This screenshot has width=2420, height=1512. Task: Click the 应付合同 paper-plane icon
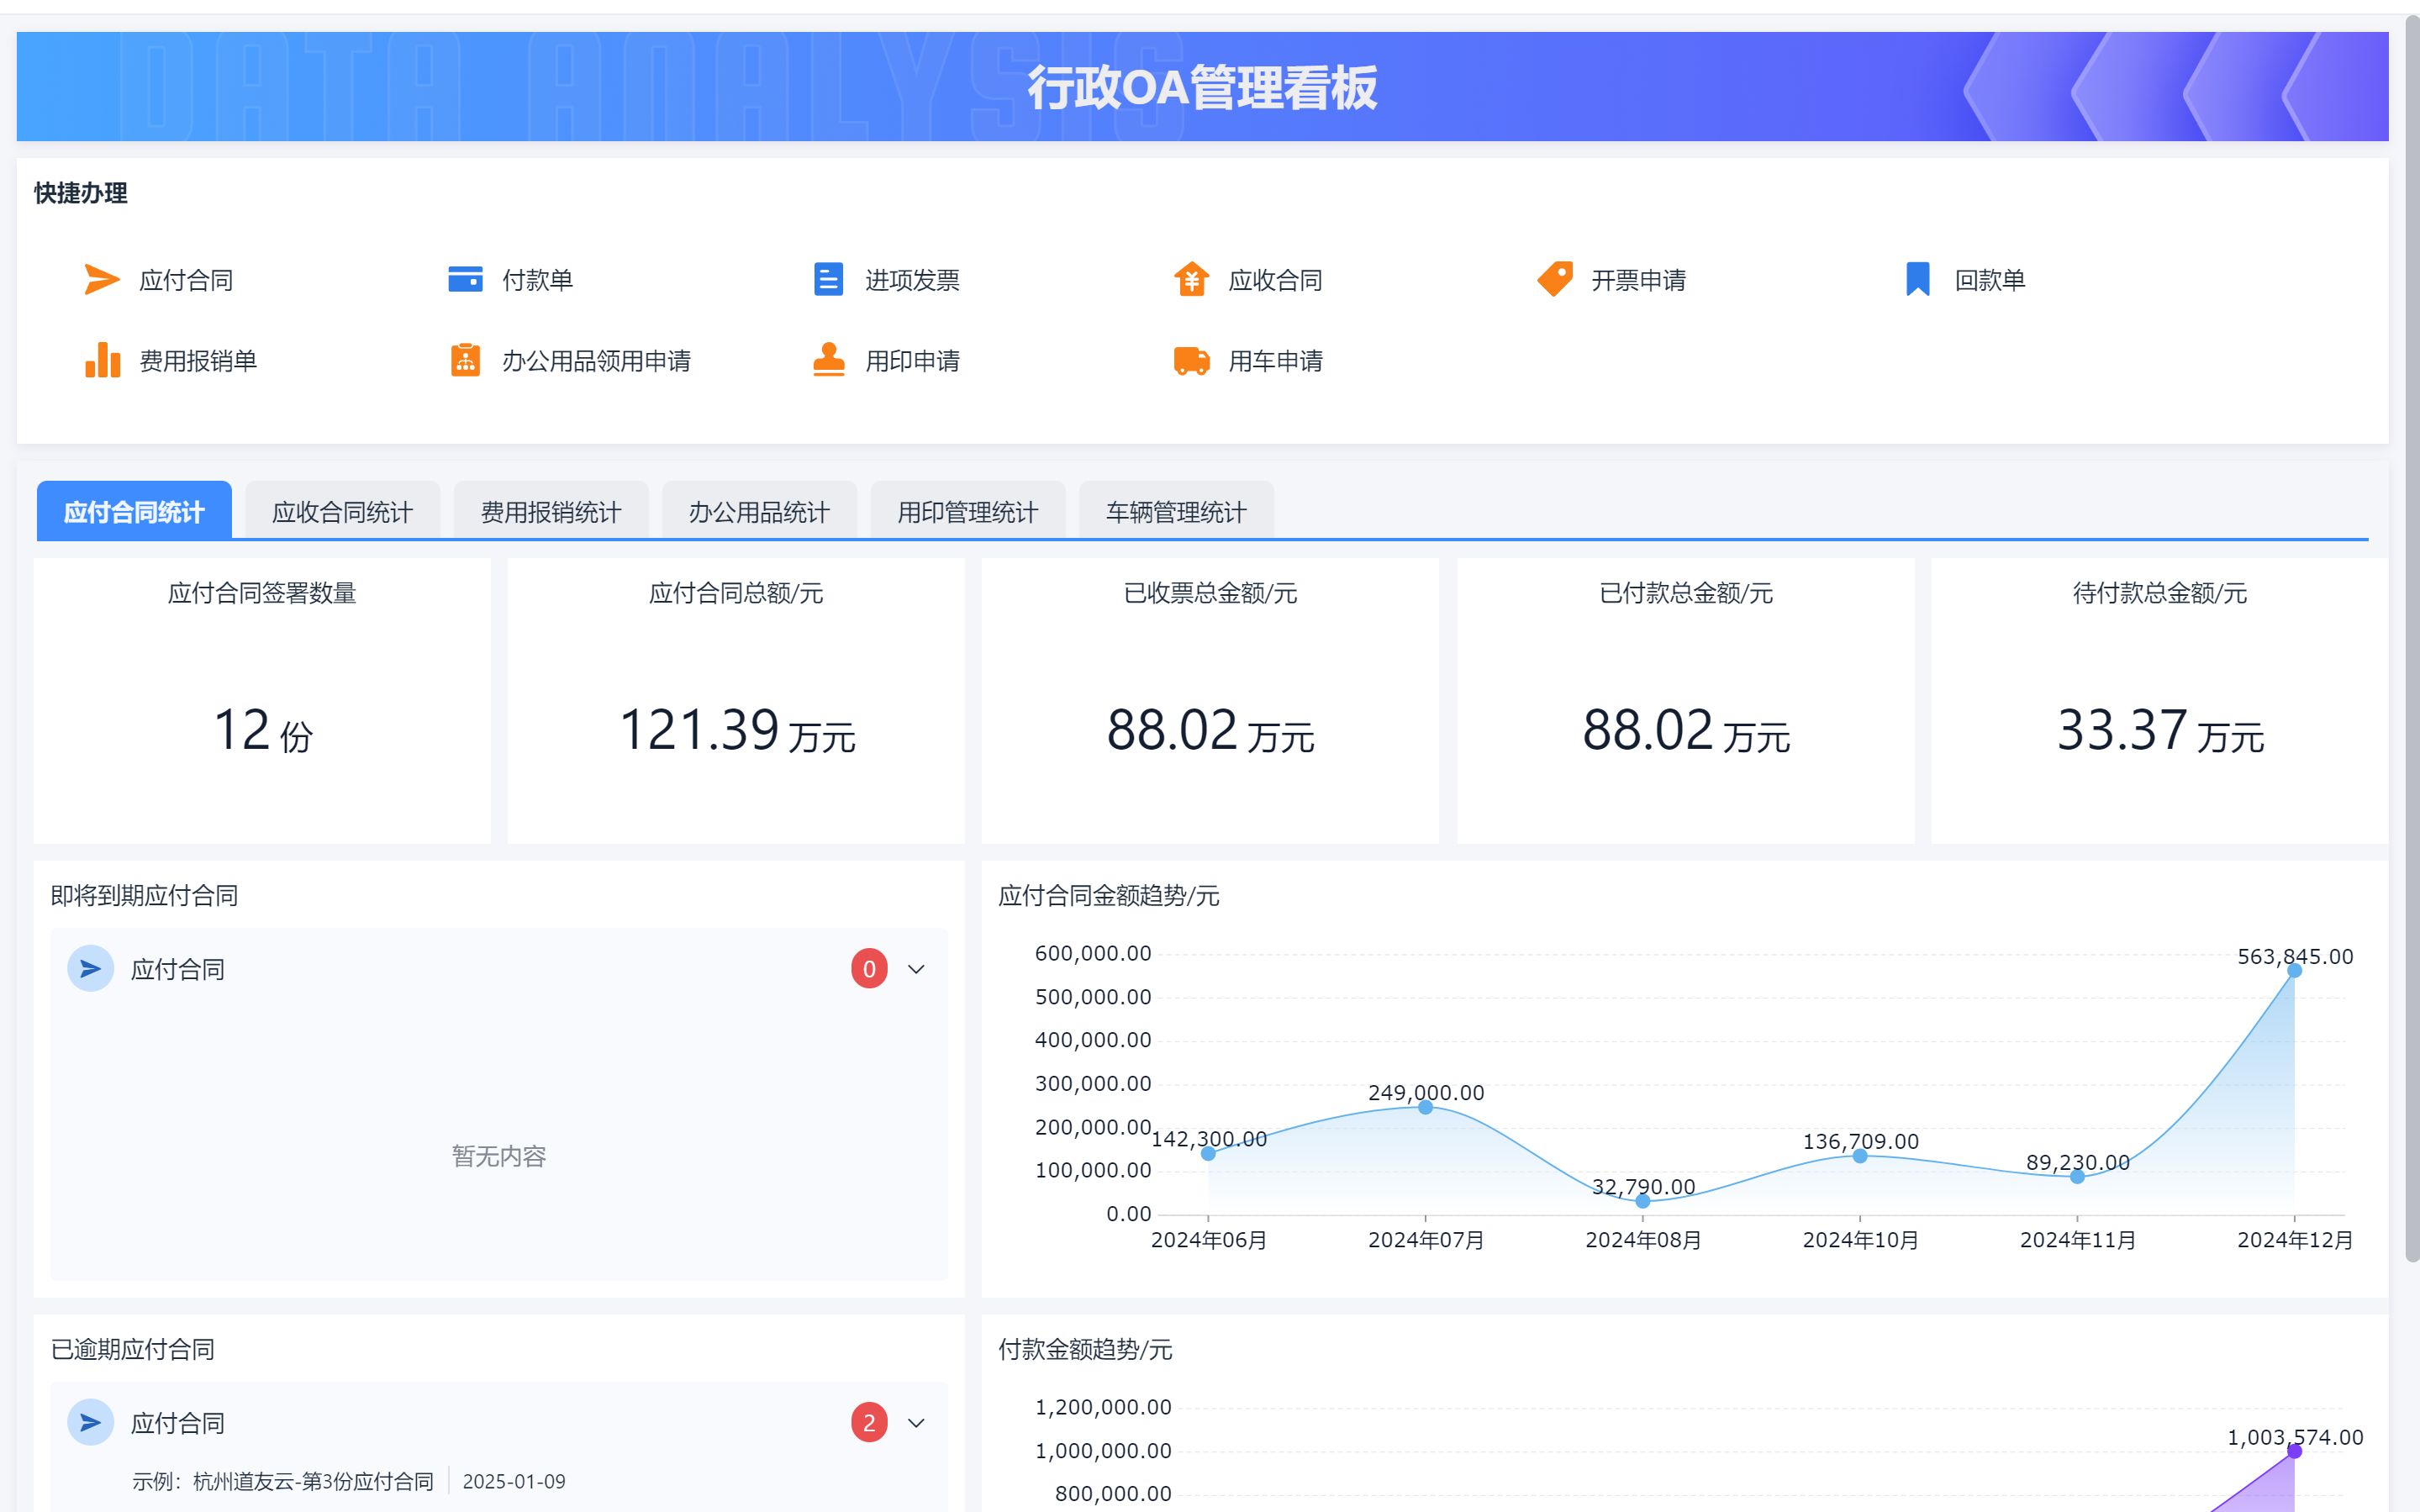coord(101,280)
